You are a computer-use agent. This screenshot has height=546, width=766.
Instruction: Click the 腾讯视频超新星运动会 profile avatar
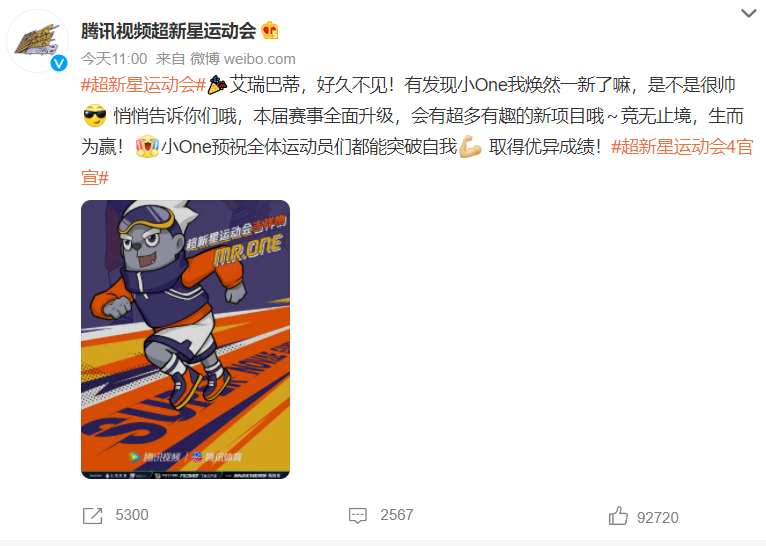tap(37, 41)
